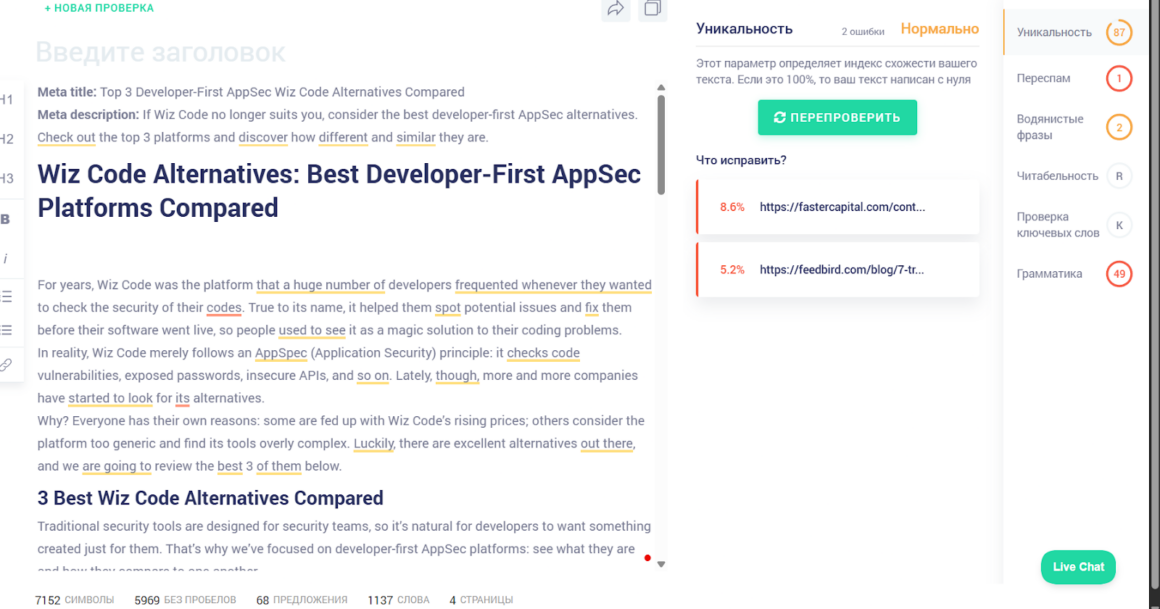This screenshot has width=1160, height=609.
Task: Apply H3 heading format
Action: coord(7,179)
